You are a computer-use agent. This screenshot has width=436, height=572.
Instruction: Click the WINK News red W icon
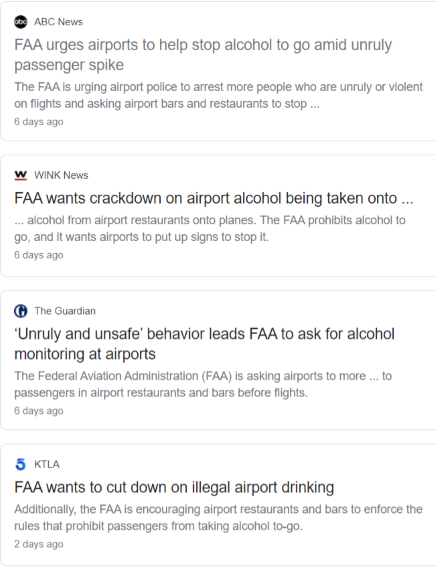click(x=21, y=175)
